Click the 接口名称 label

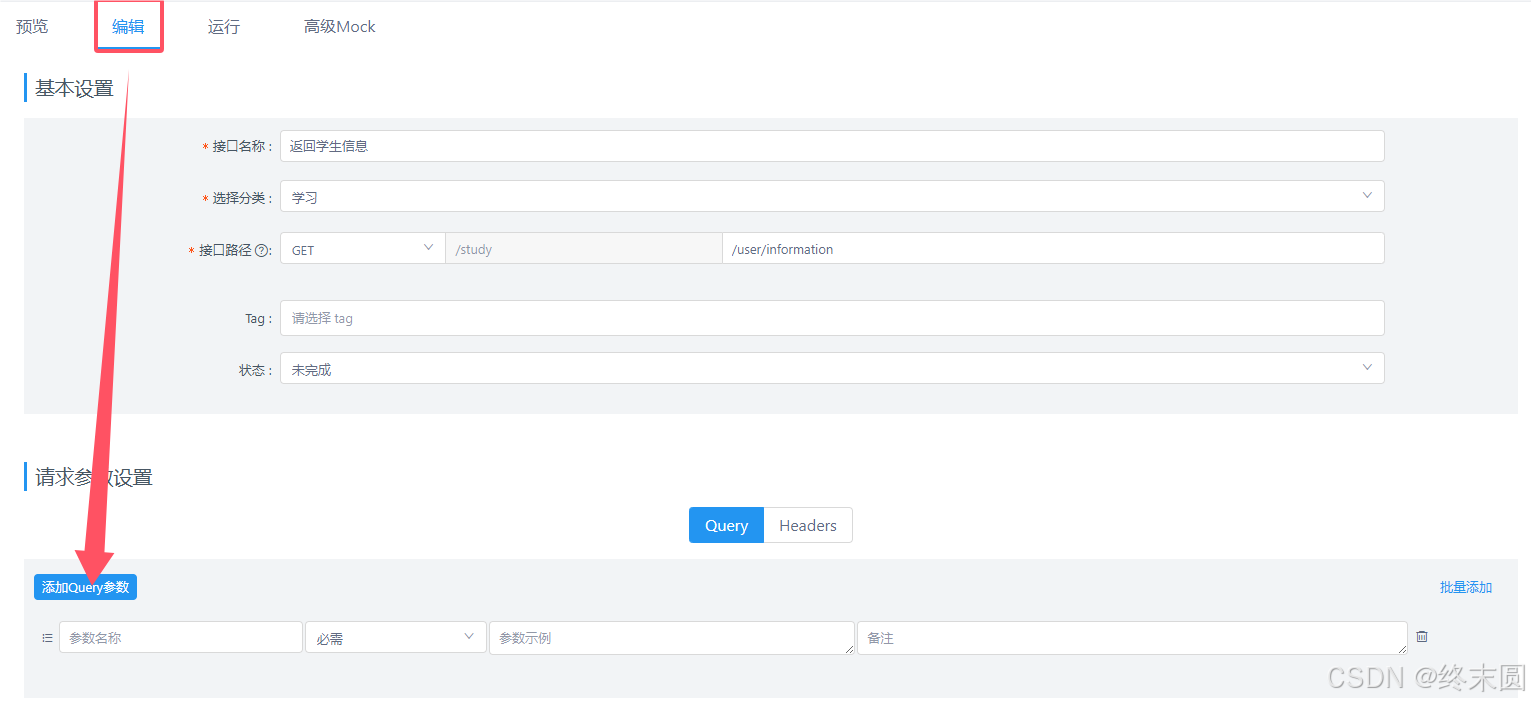pos(241,146)
